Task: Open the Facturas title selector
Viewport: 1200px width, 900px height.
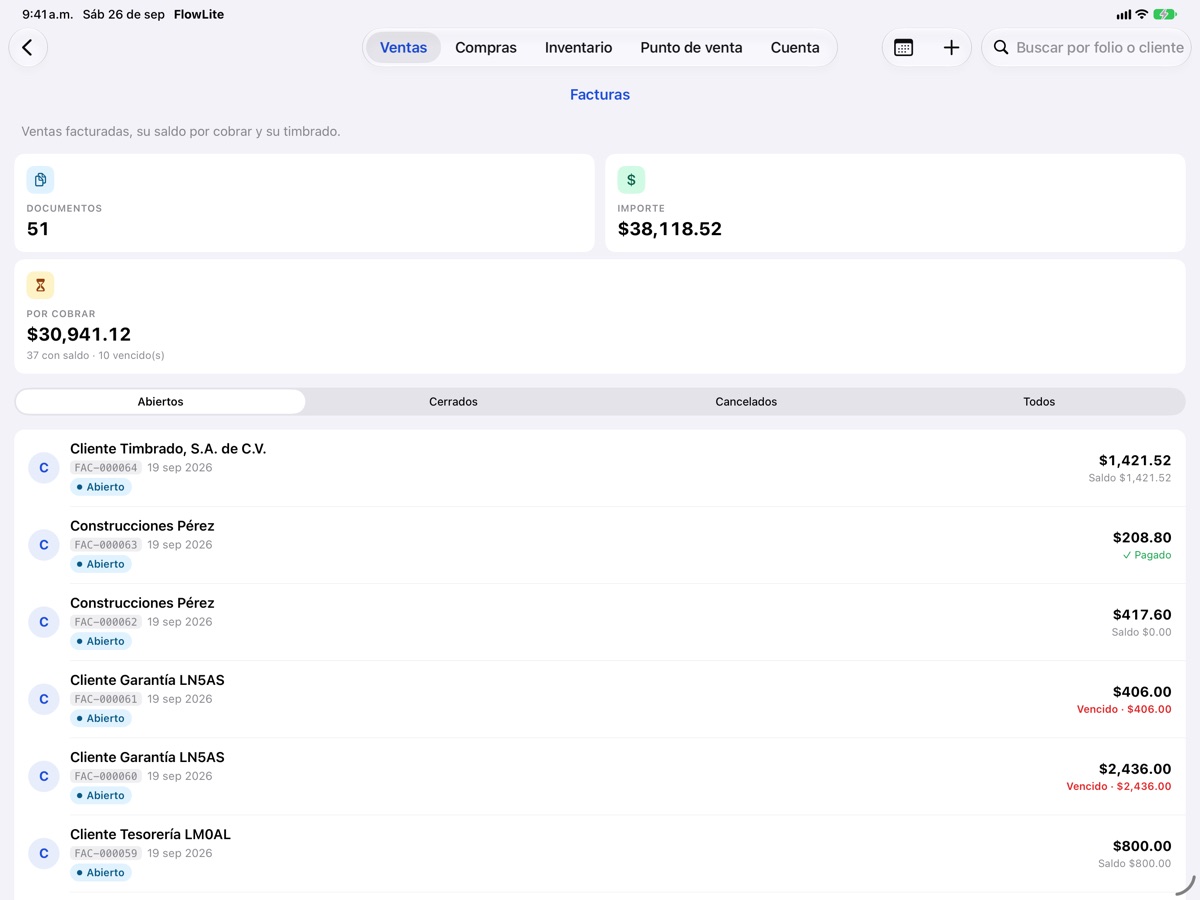Action: (600, 95)
